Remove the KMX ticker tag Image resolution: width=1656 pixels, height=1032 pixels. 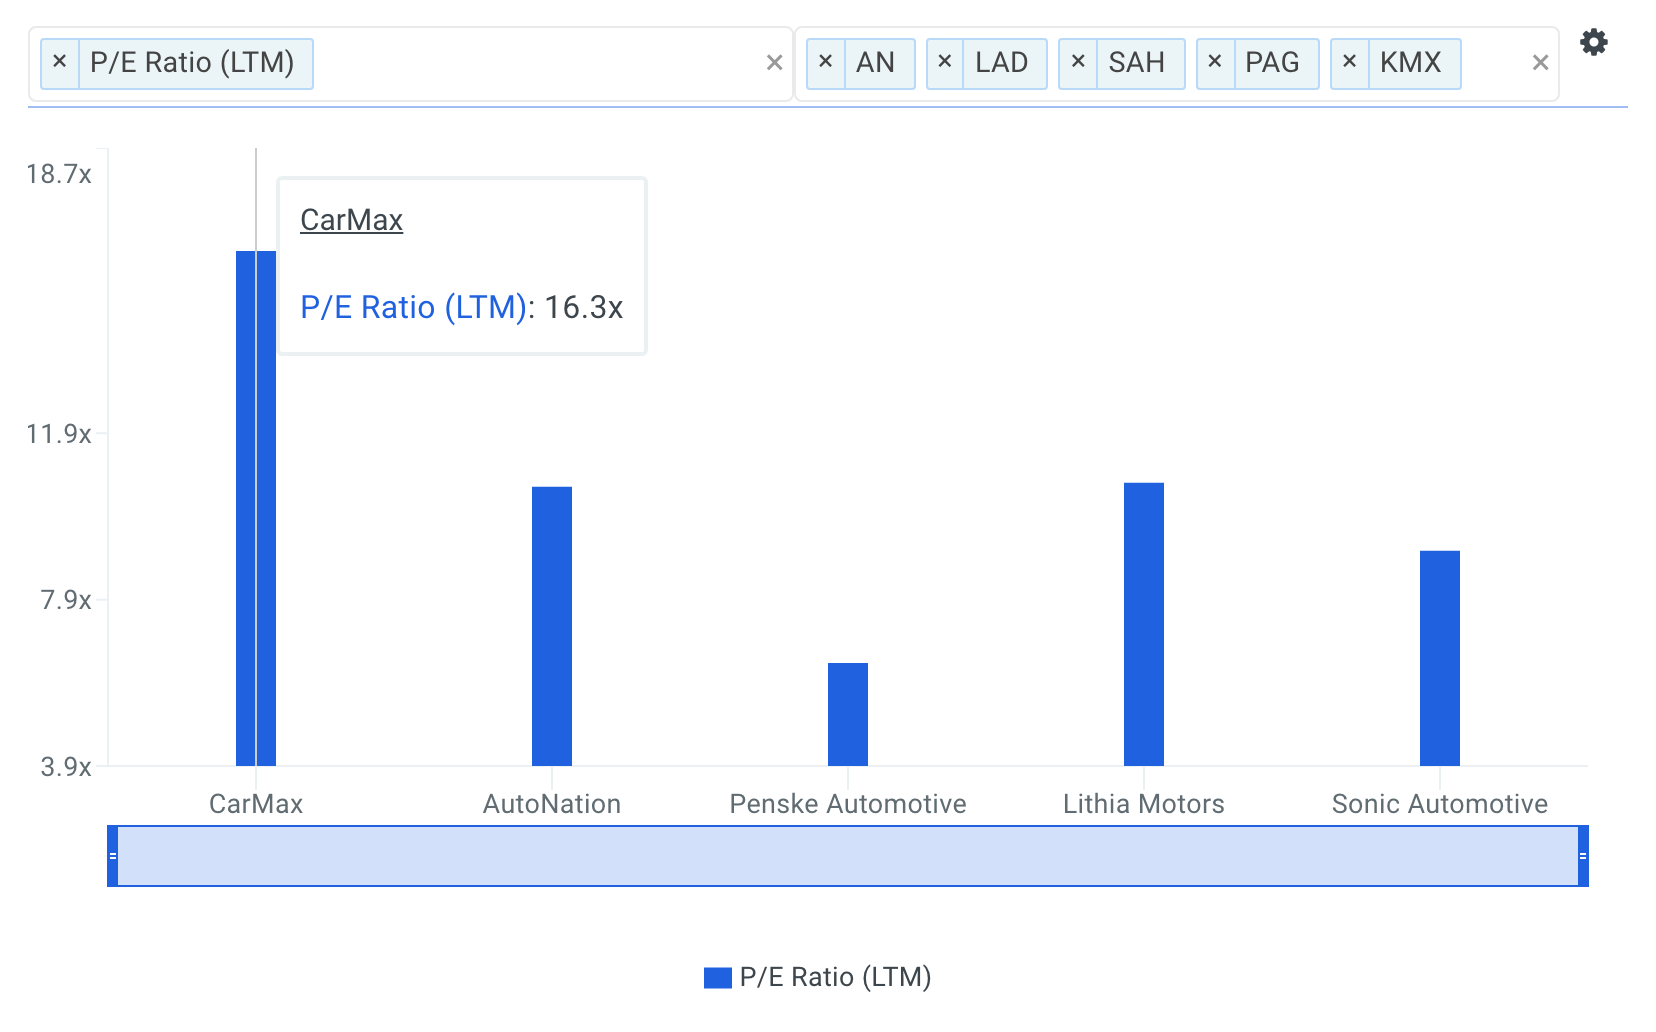point(1350,62)
